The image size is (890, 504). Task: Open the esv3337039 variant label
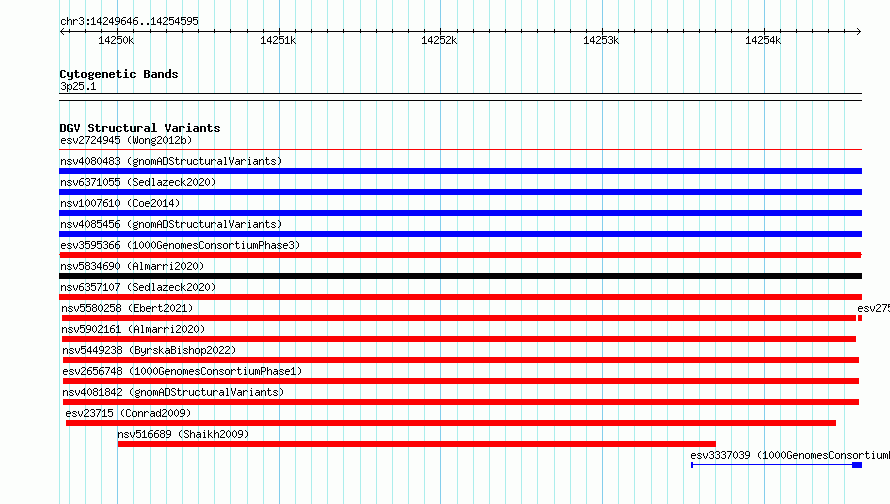790,455
